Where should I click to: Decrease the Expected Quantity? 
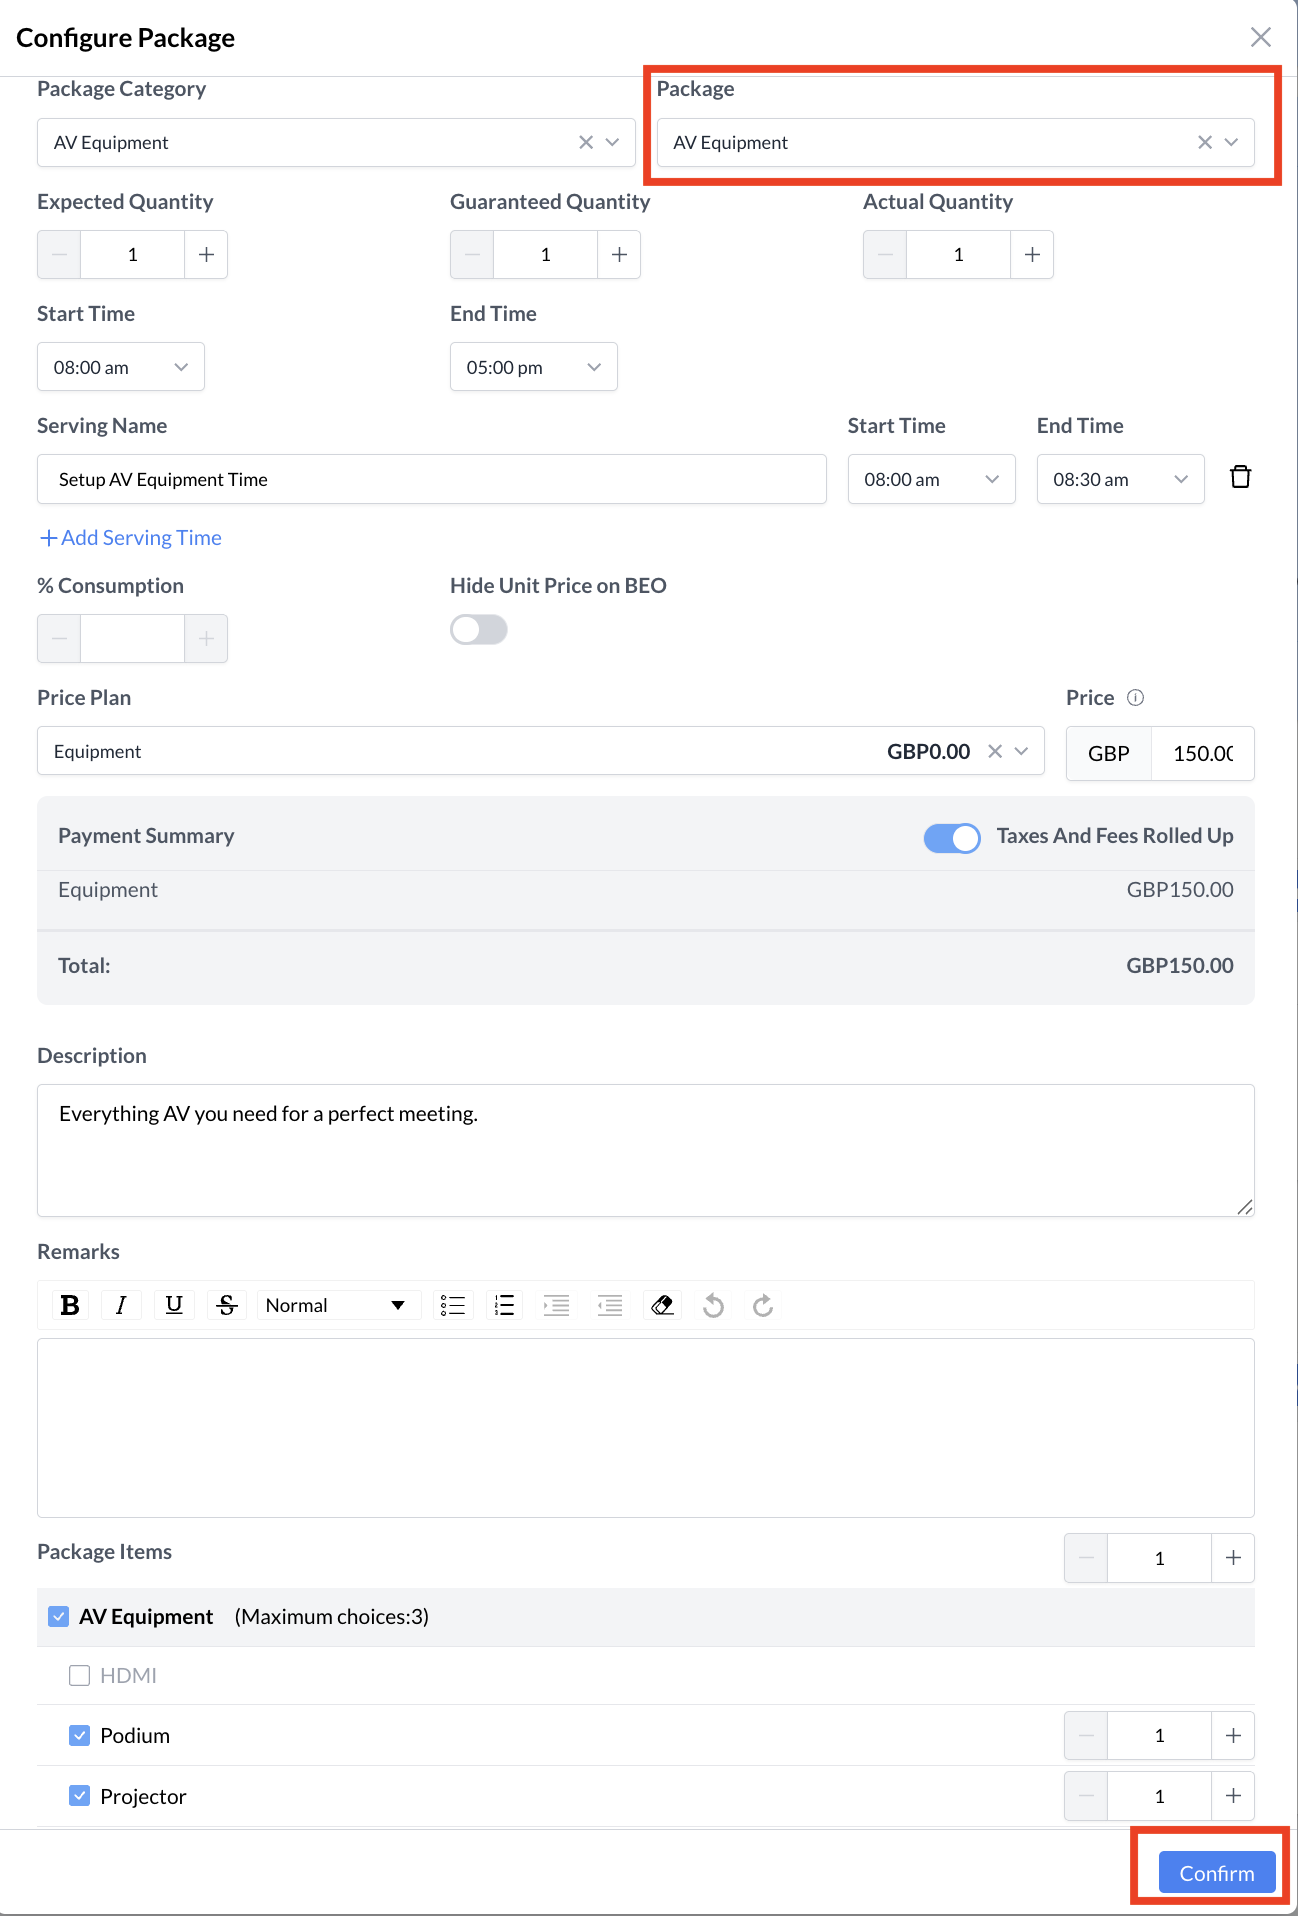click(x=59, y=254)
